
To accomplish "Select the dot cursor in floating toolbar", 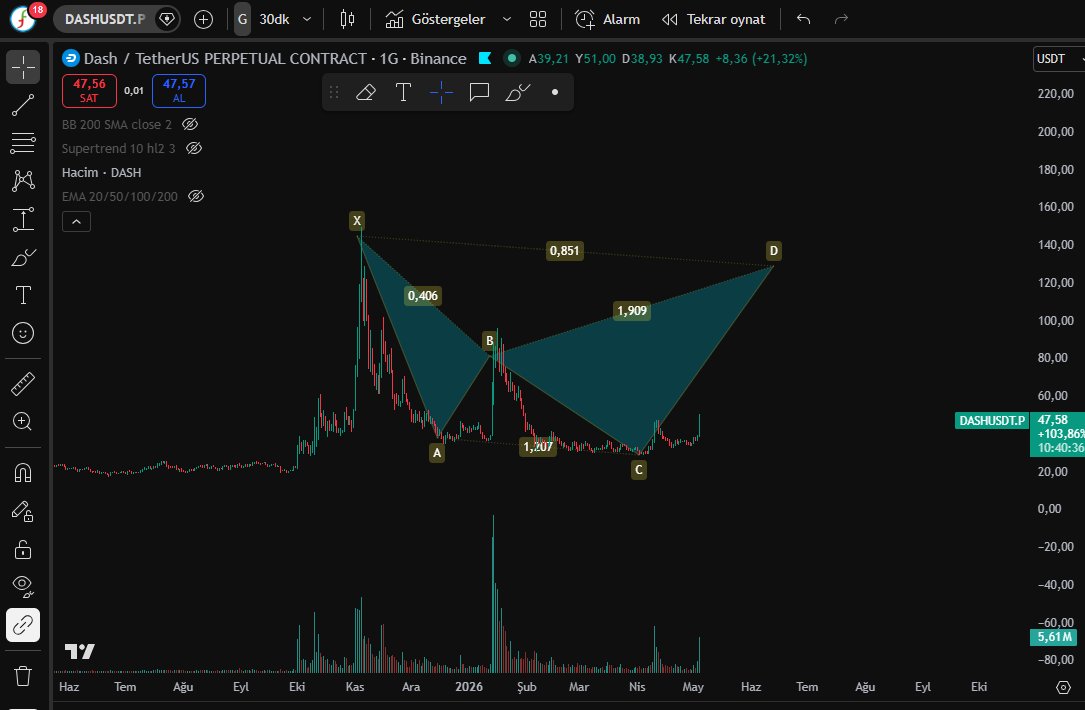I will (x=555, y=92).
